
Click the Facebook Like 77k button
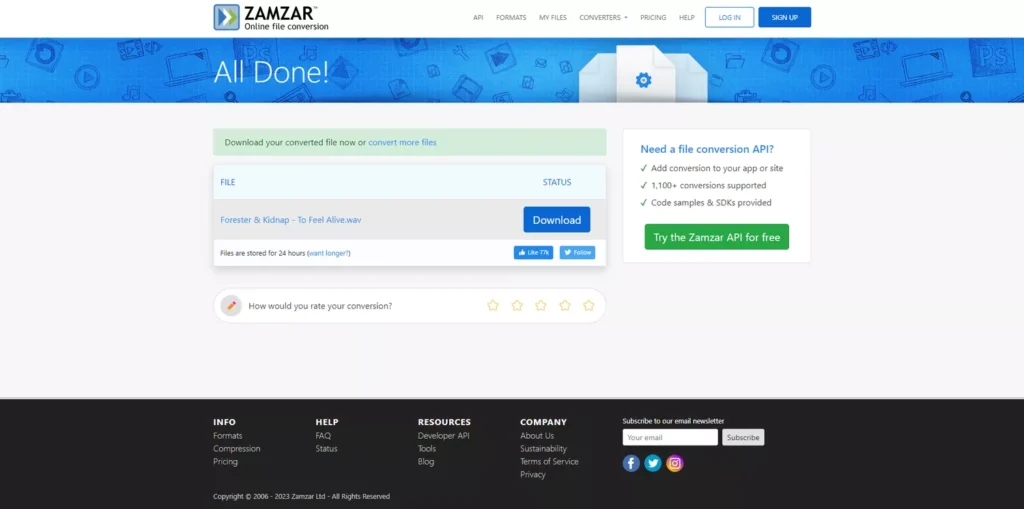[533, 253]
